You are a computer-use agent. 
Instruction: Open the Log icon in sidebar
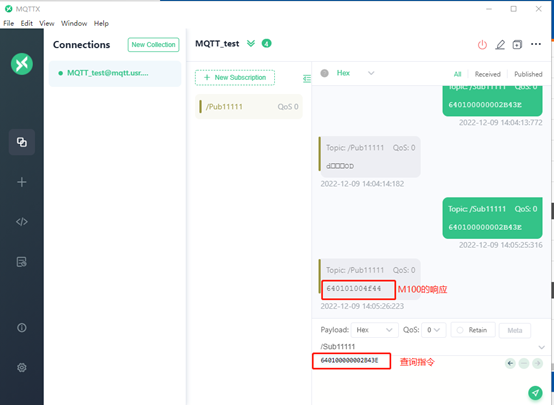coord(22,262)
